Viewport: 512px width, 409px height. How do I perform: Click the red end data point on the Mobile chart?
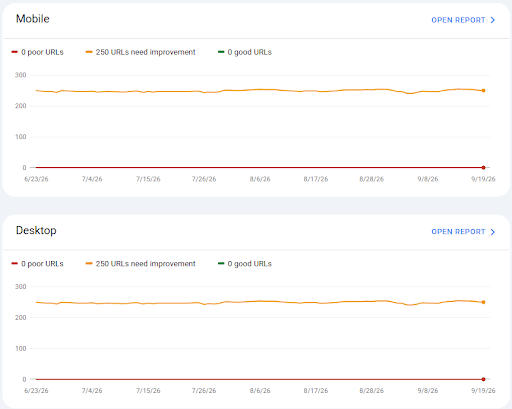[x=483, y=167]
